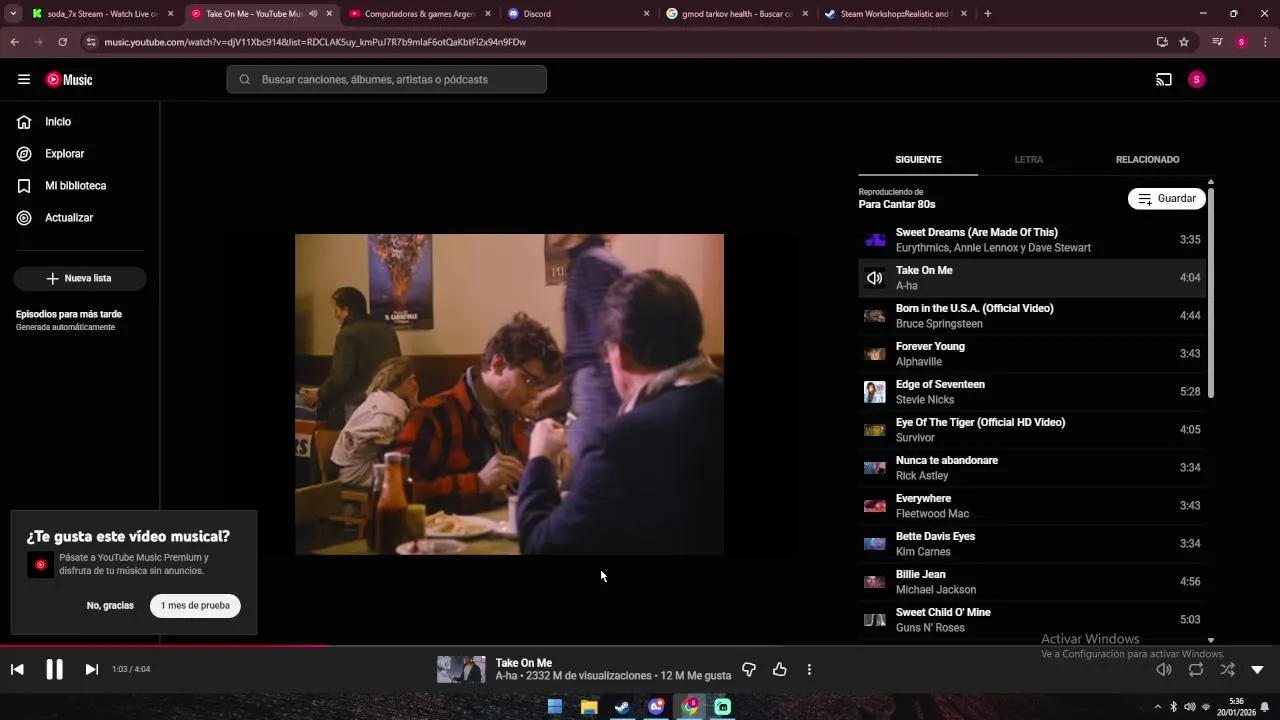
Task: Play Born in the U.S.A. from queue
Action: pos(1032,316)
